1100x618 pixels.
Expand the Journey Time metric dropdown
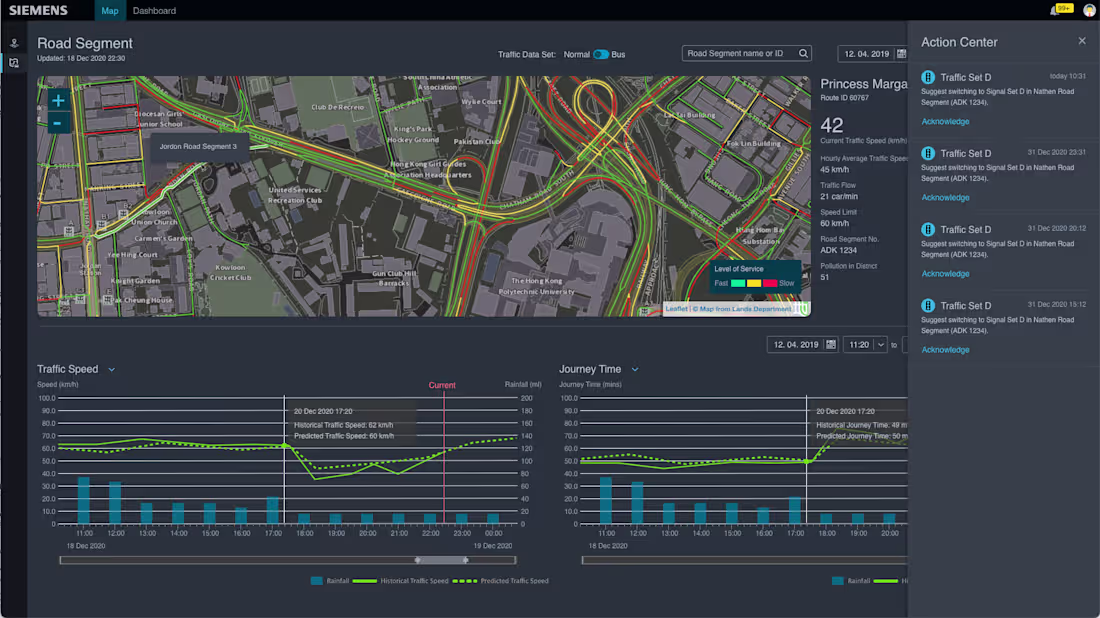(634, 369)
